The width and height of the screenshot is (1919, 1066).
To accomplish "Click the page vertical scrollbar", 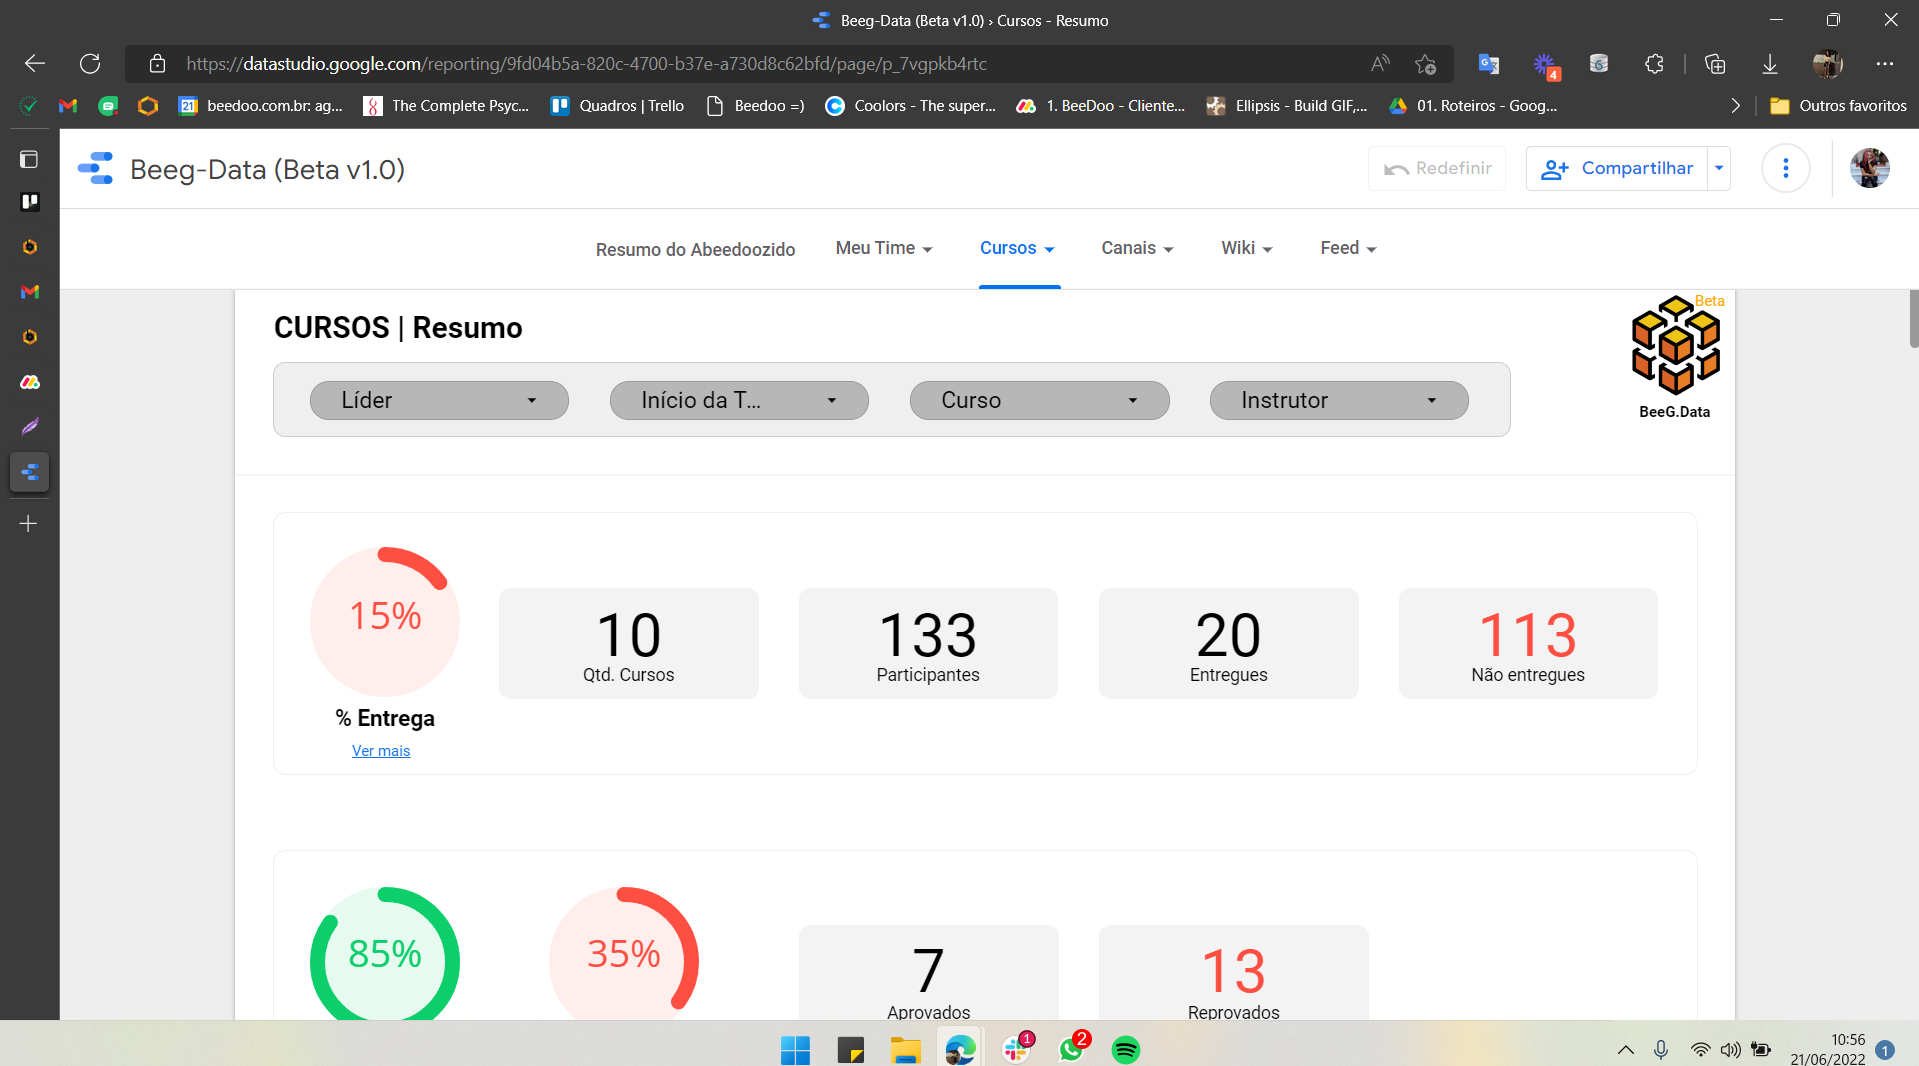I will point(1913,320).
